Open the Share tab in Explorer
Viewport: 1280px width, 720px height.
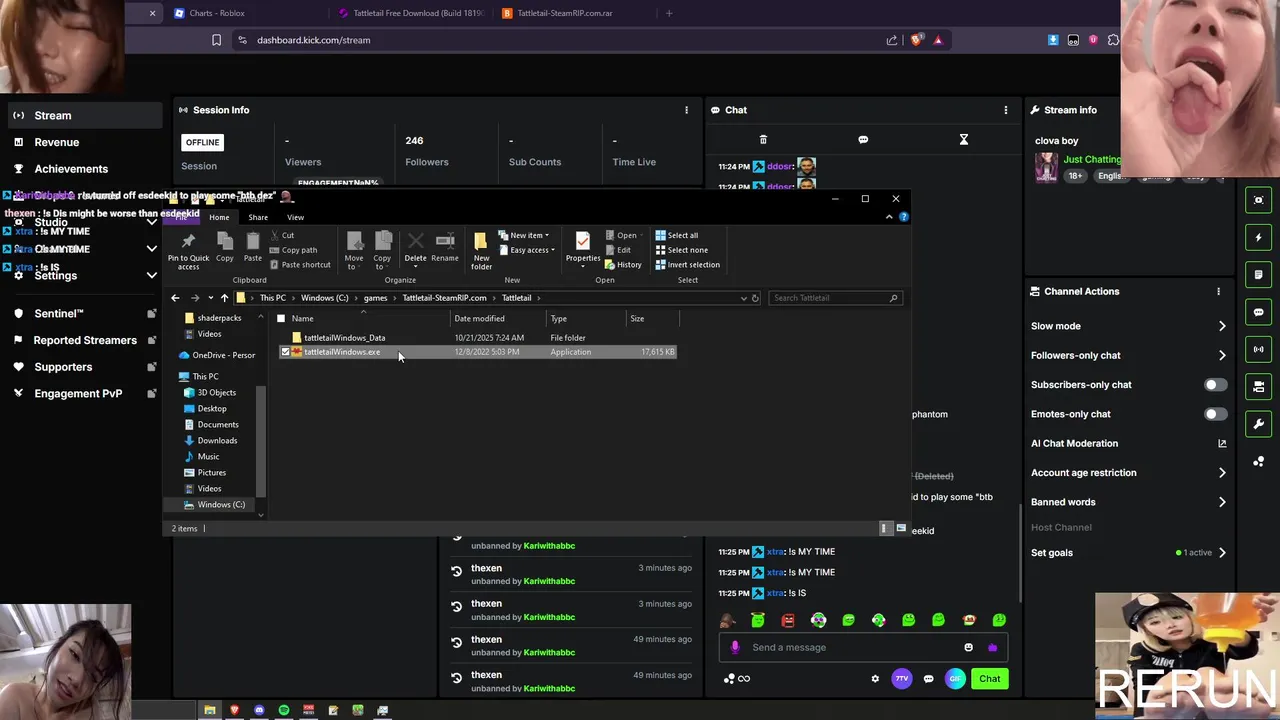click(258, 217)
